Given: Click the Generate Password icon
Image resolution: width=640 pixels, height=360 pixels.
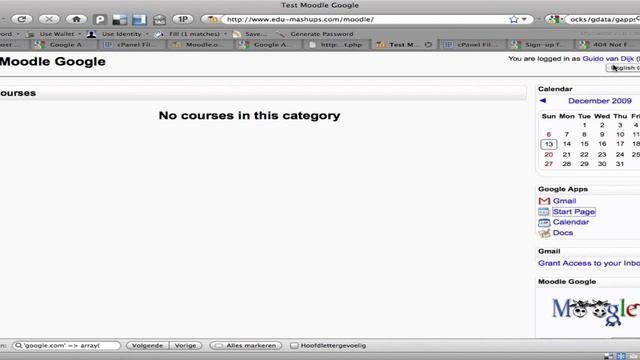Looking at the screenshot, I should click(x=280, y=34).
